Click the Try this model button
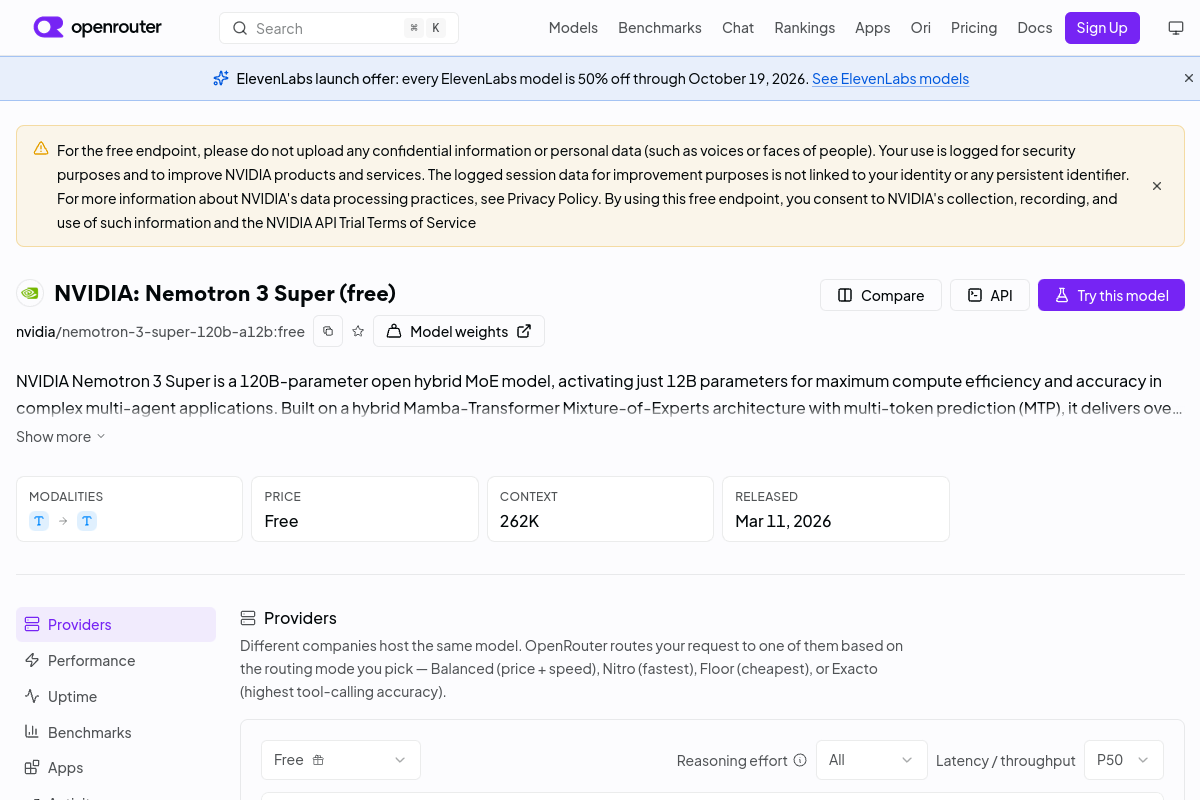This screenshot has width=1200, height=800. point(1111,295)
